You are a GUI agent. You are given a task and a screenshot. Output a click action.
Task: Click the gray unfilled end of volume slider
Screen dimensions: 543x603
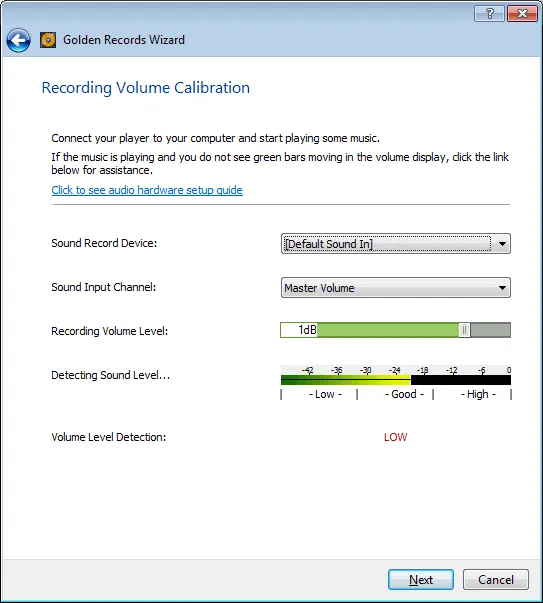490,330
